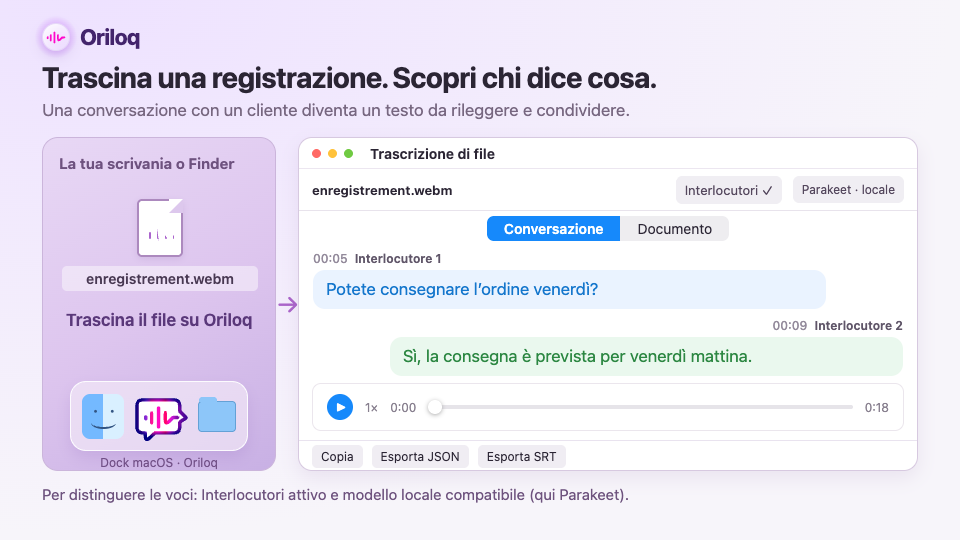Switch to the Documento tab
The image size is (960, 540).
point(674,229)
